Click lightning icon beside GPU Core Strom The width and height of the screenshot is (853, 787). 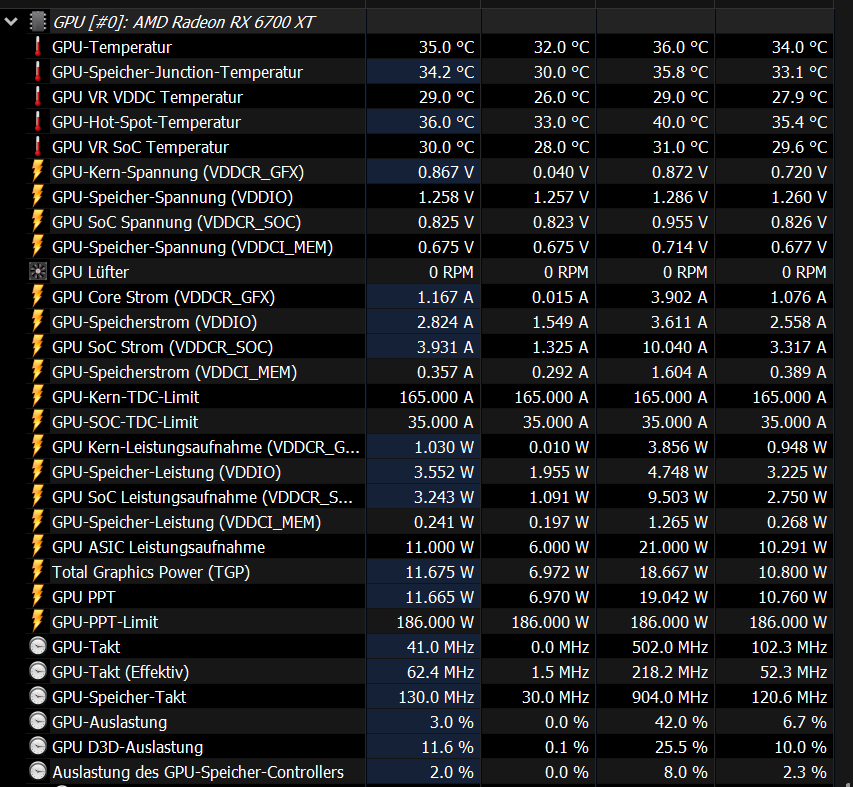pos(38,297)
